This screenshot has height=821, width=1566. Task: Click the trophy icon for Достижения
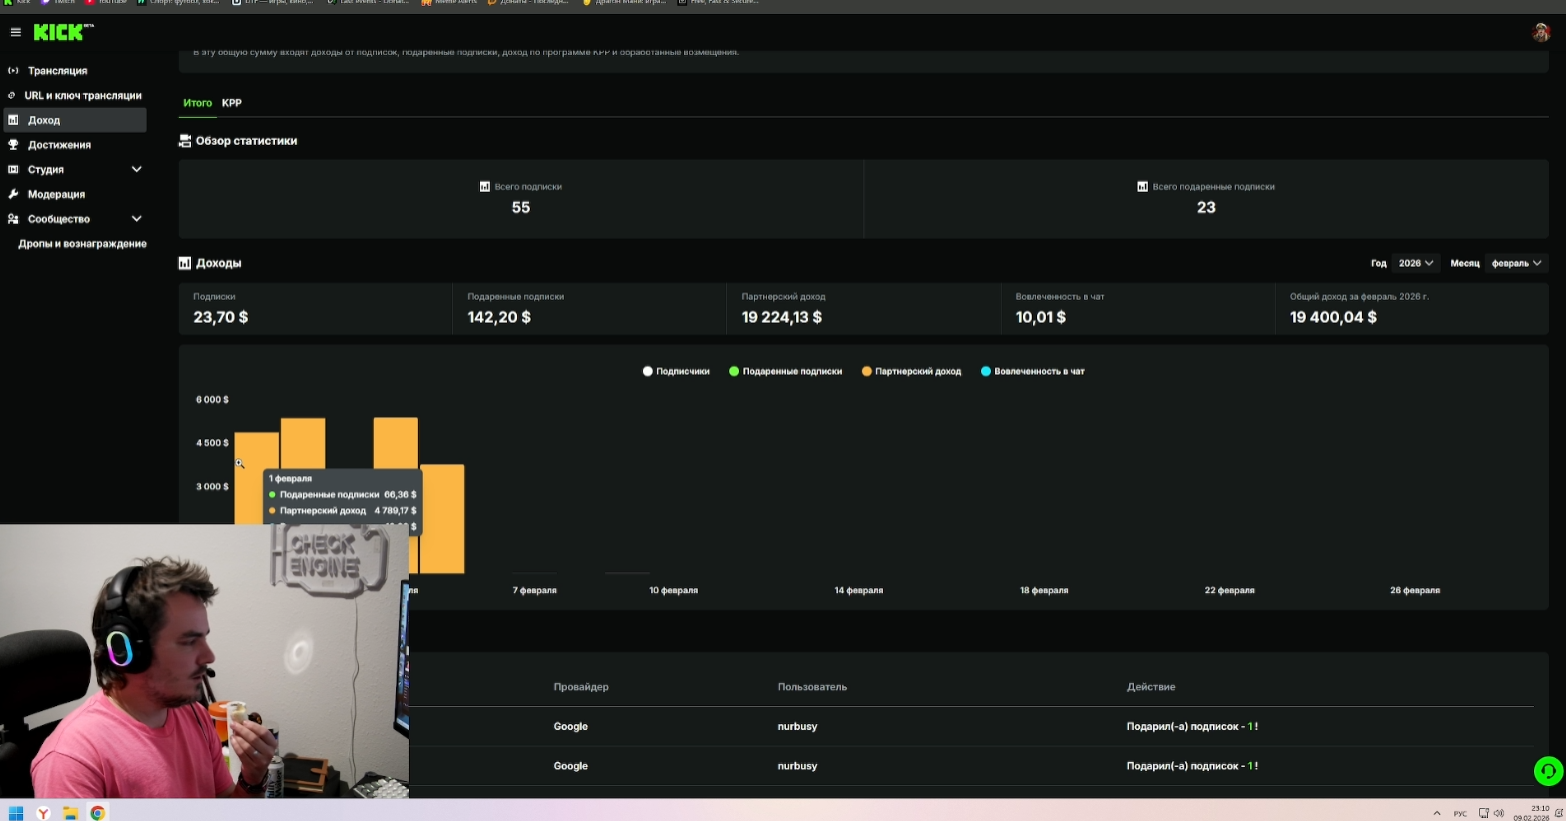click(13, 145)
